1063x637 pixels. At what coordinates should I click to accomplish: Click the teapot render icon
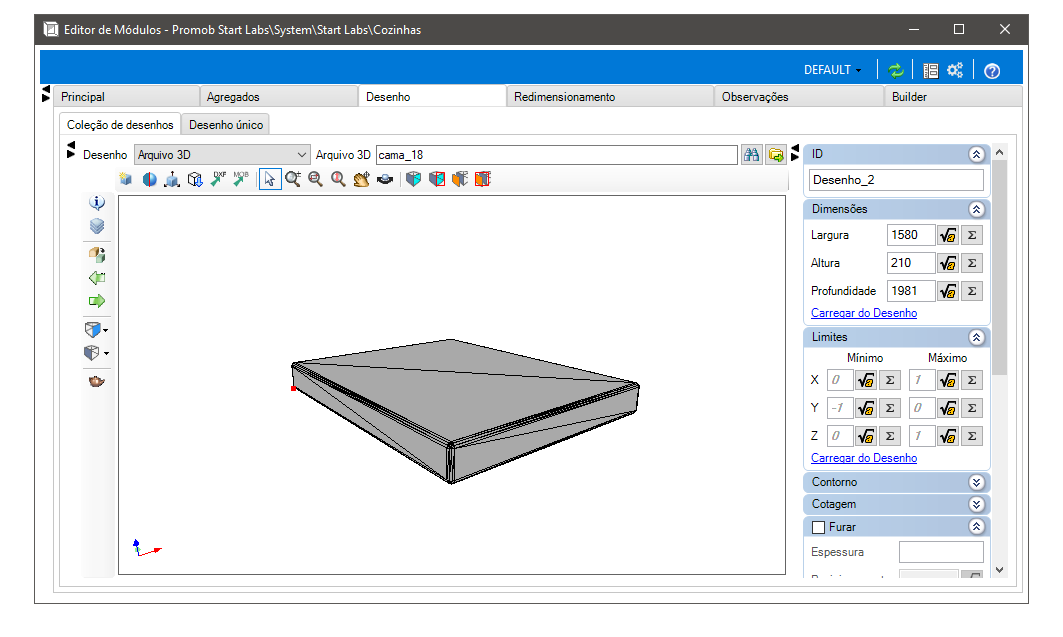97,382
